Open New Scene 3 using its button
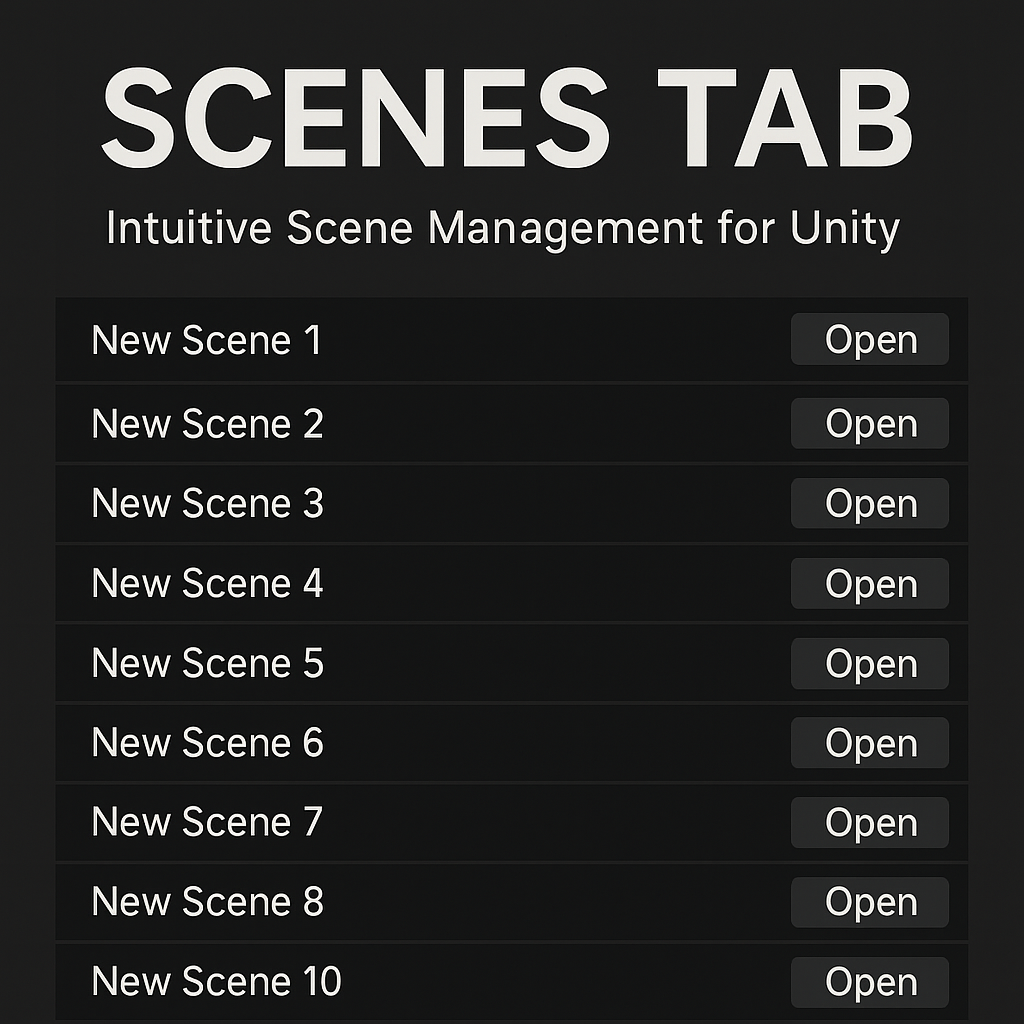The image size is (1024, 1024). pos(869,503)
